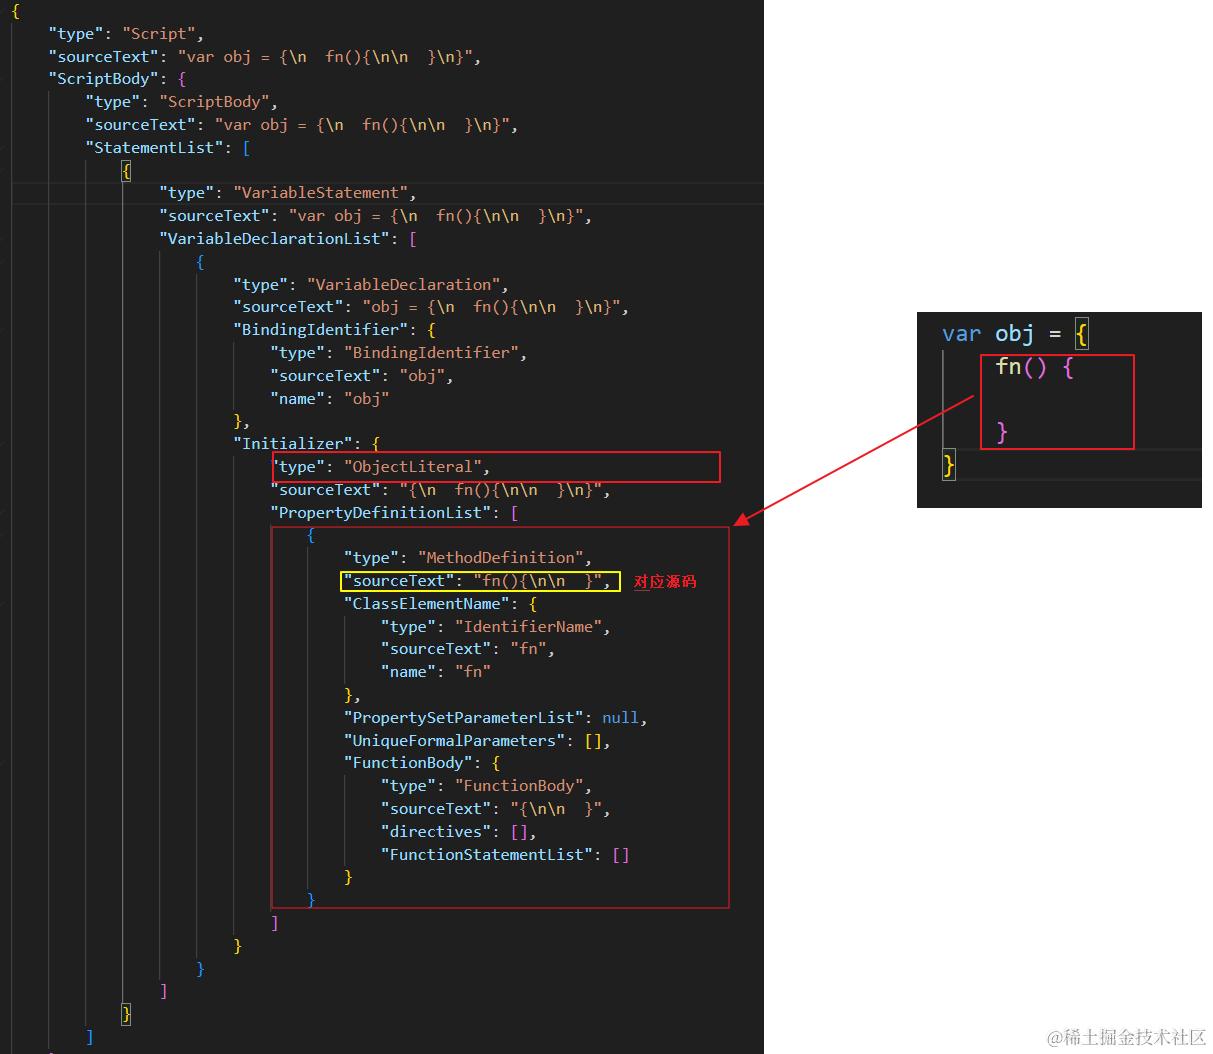
Task: Select the "sourceText": "obj" line
Action: click(362, 376)
